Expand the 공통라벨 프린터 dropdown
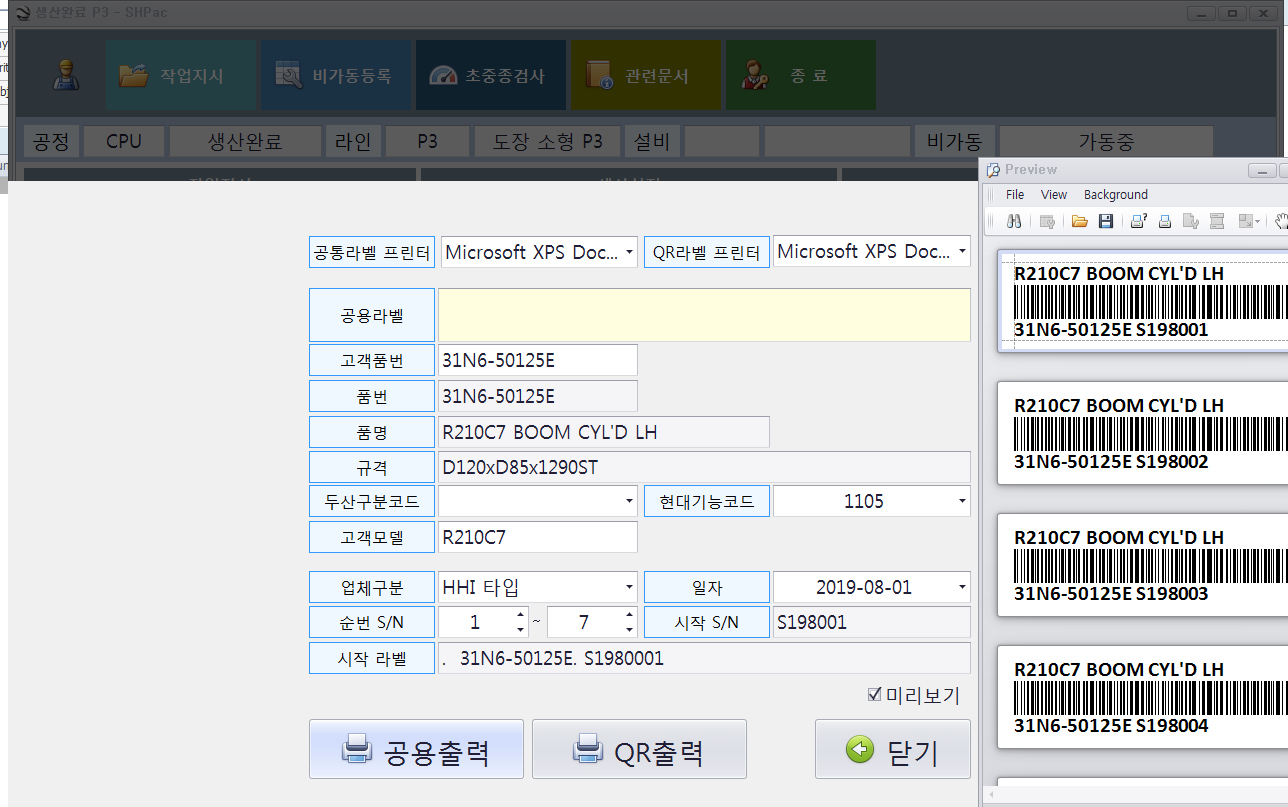1288x807 pixels. tap(630, 252)
